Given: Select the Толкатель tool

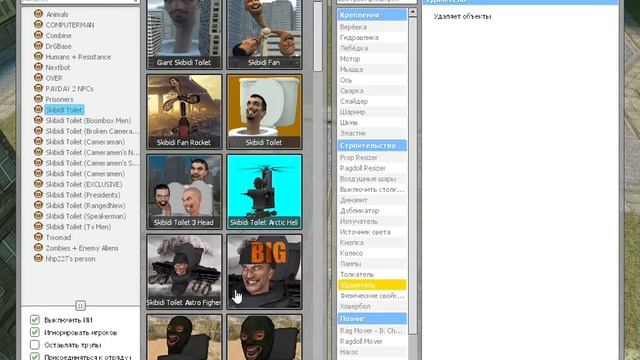Looking at the screenshot, I should (x=372, y=274).
